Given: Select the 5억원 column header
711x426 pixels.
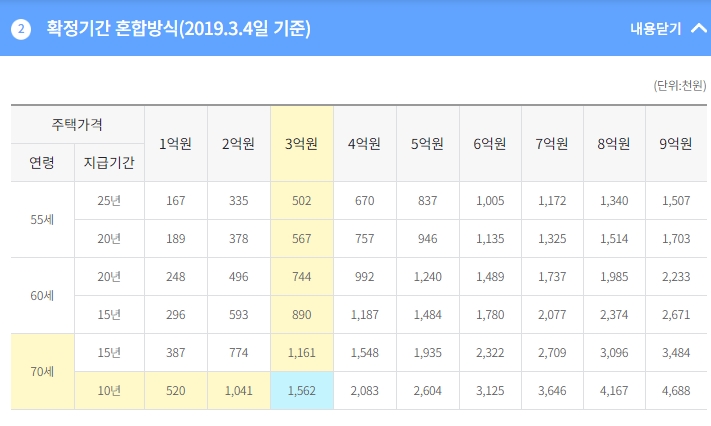Looking at the screenshot, I should [x=428, y=144].
